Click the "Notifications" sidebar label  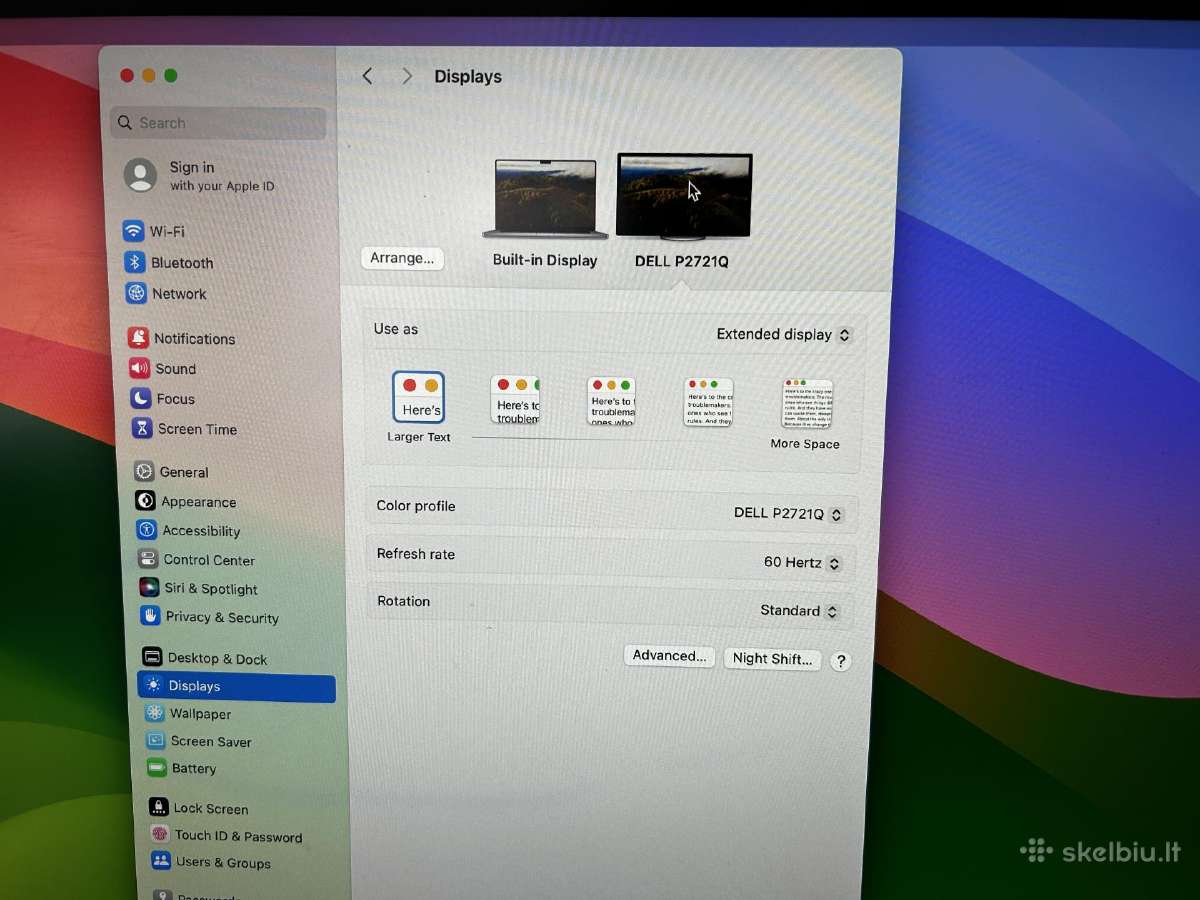[x=195, y=339]
